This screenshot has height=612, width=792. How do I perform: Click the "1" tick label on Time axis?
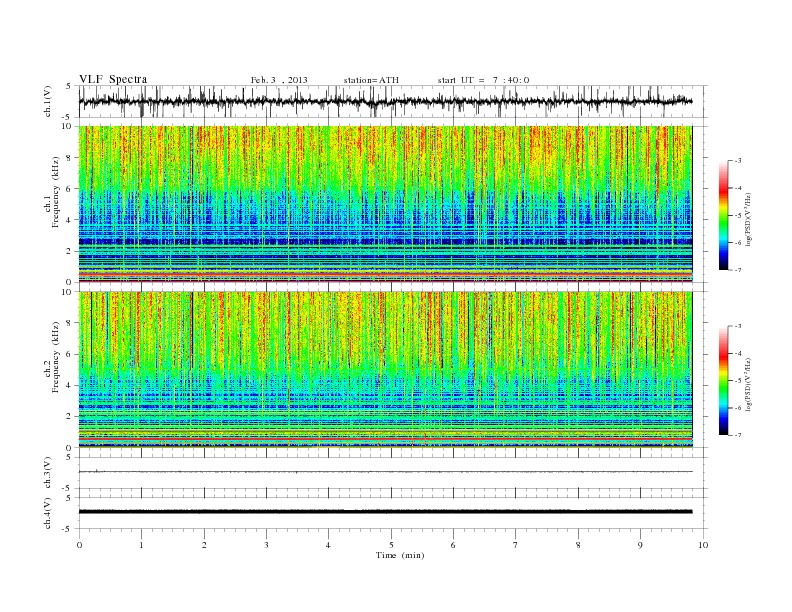point(141,545)
